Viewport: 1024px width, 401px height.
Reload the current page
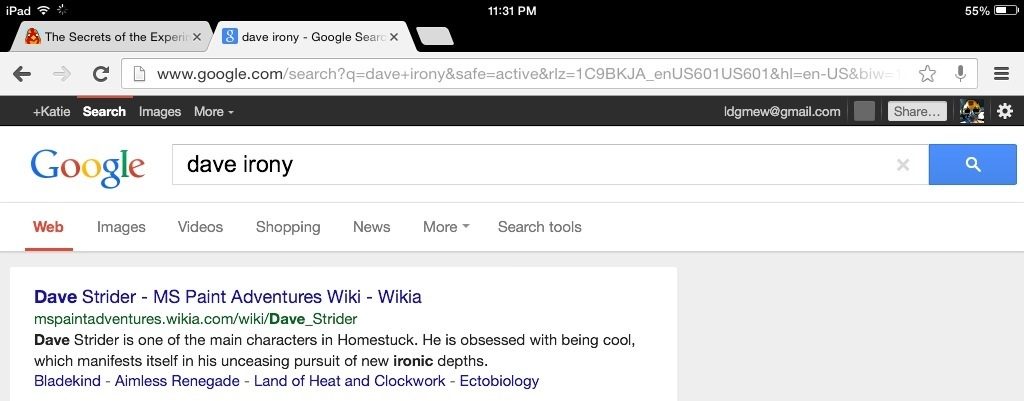coord(100,73)
